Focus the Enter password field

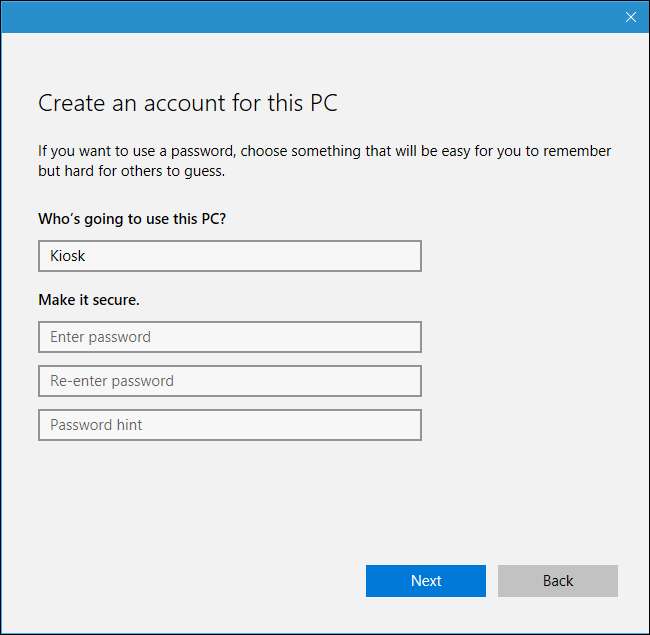229,337
